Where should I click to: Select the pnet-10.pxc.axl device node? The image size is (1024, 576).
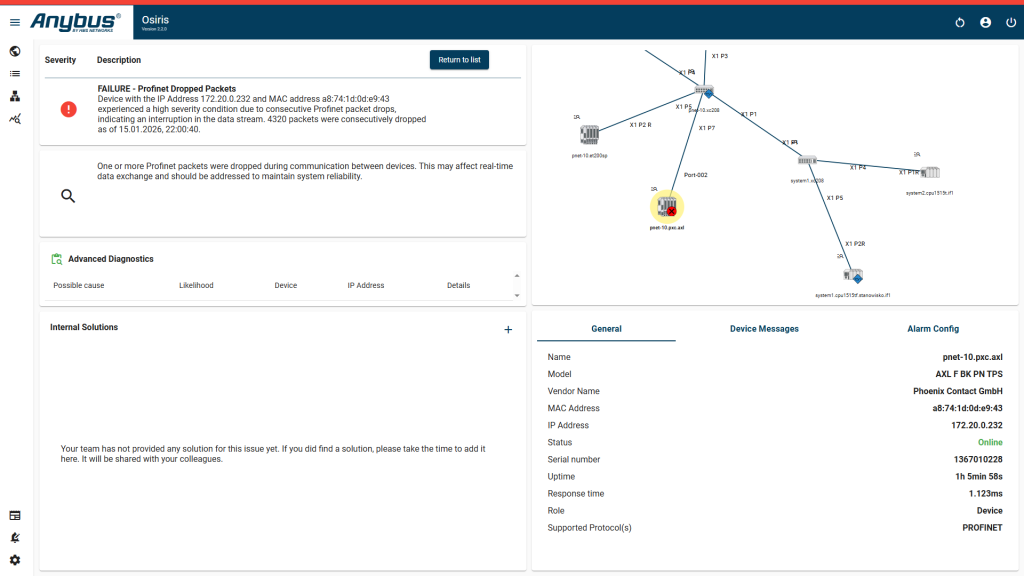click(x=667, y=207)
